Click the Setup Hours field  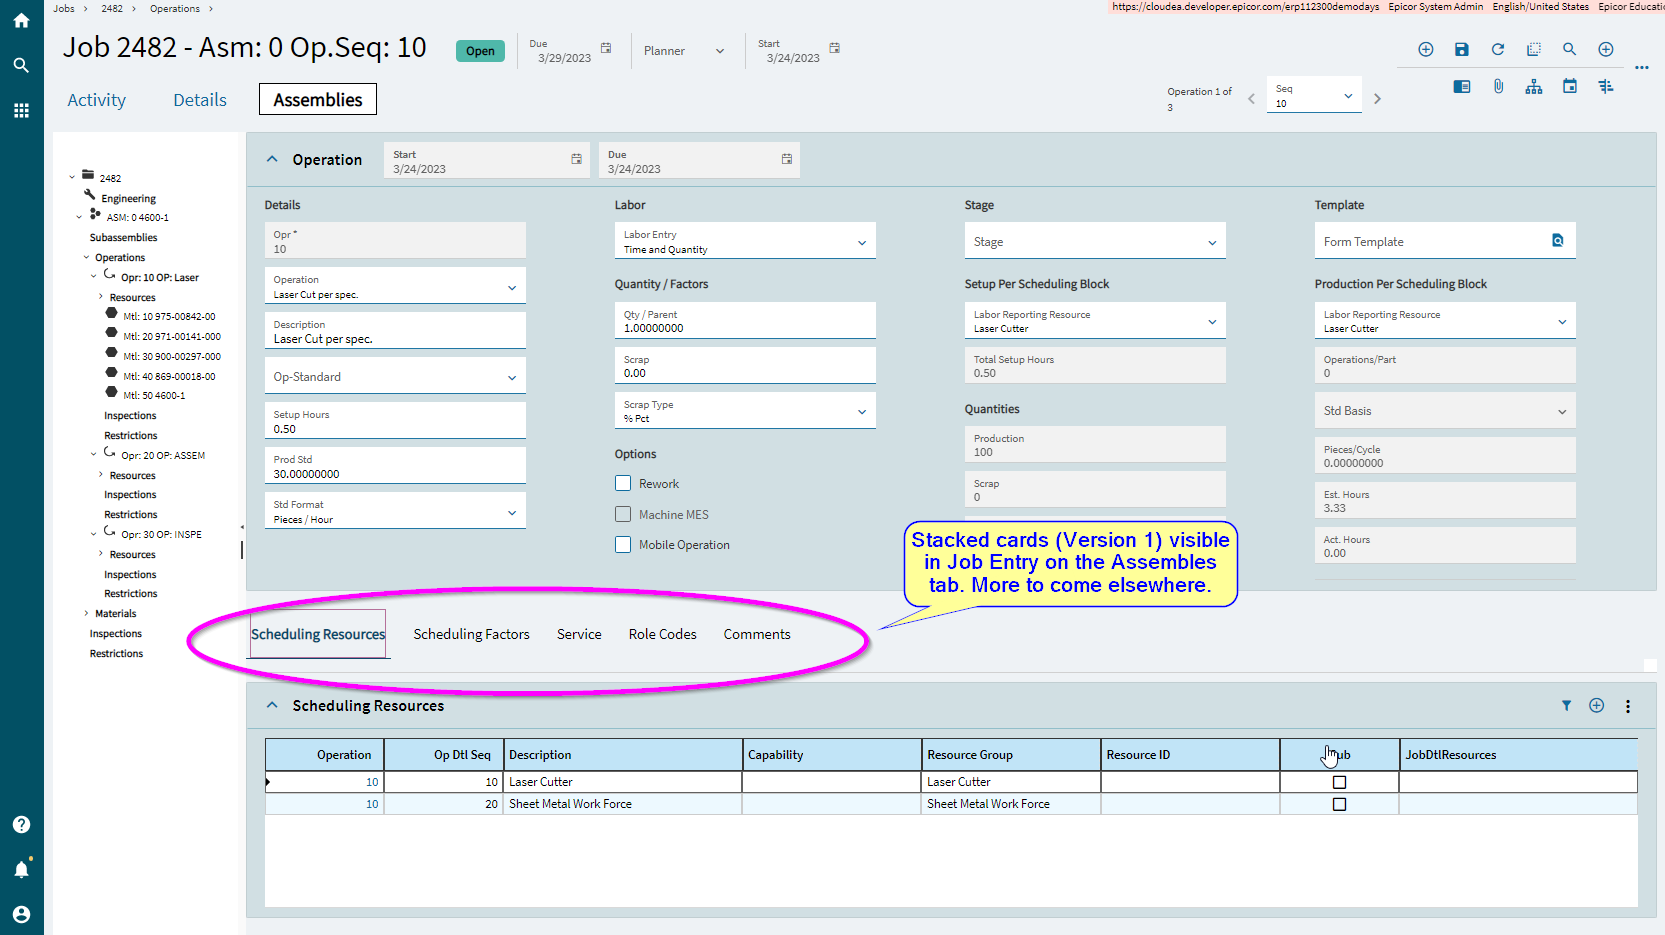(395, 422)
